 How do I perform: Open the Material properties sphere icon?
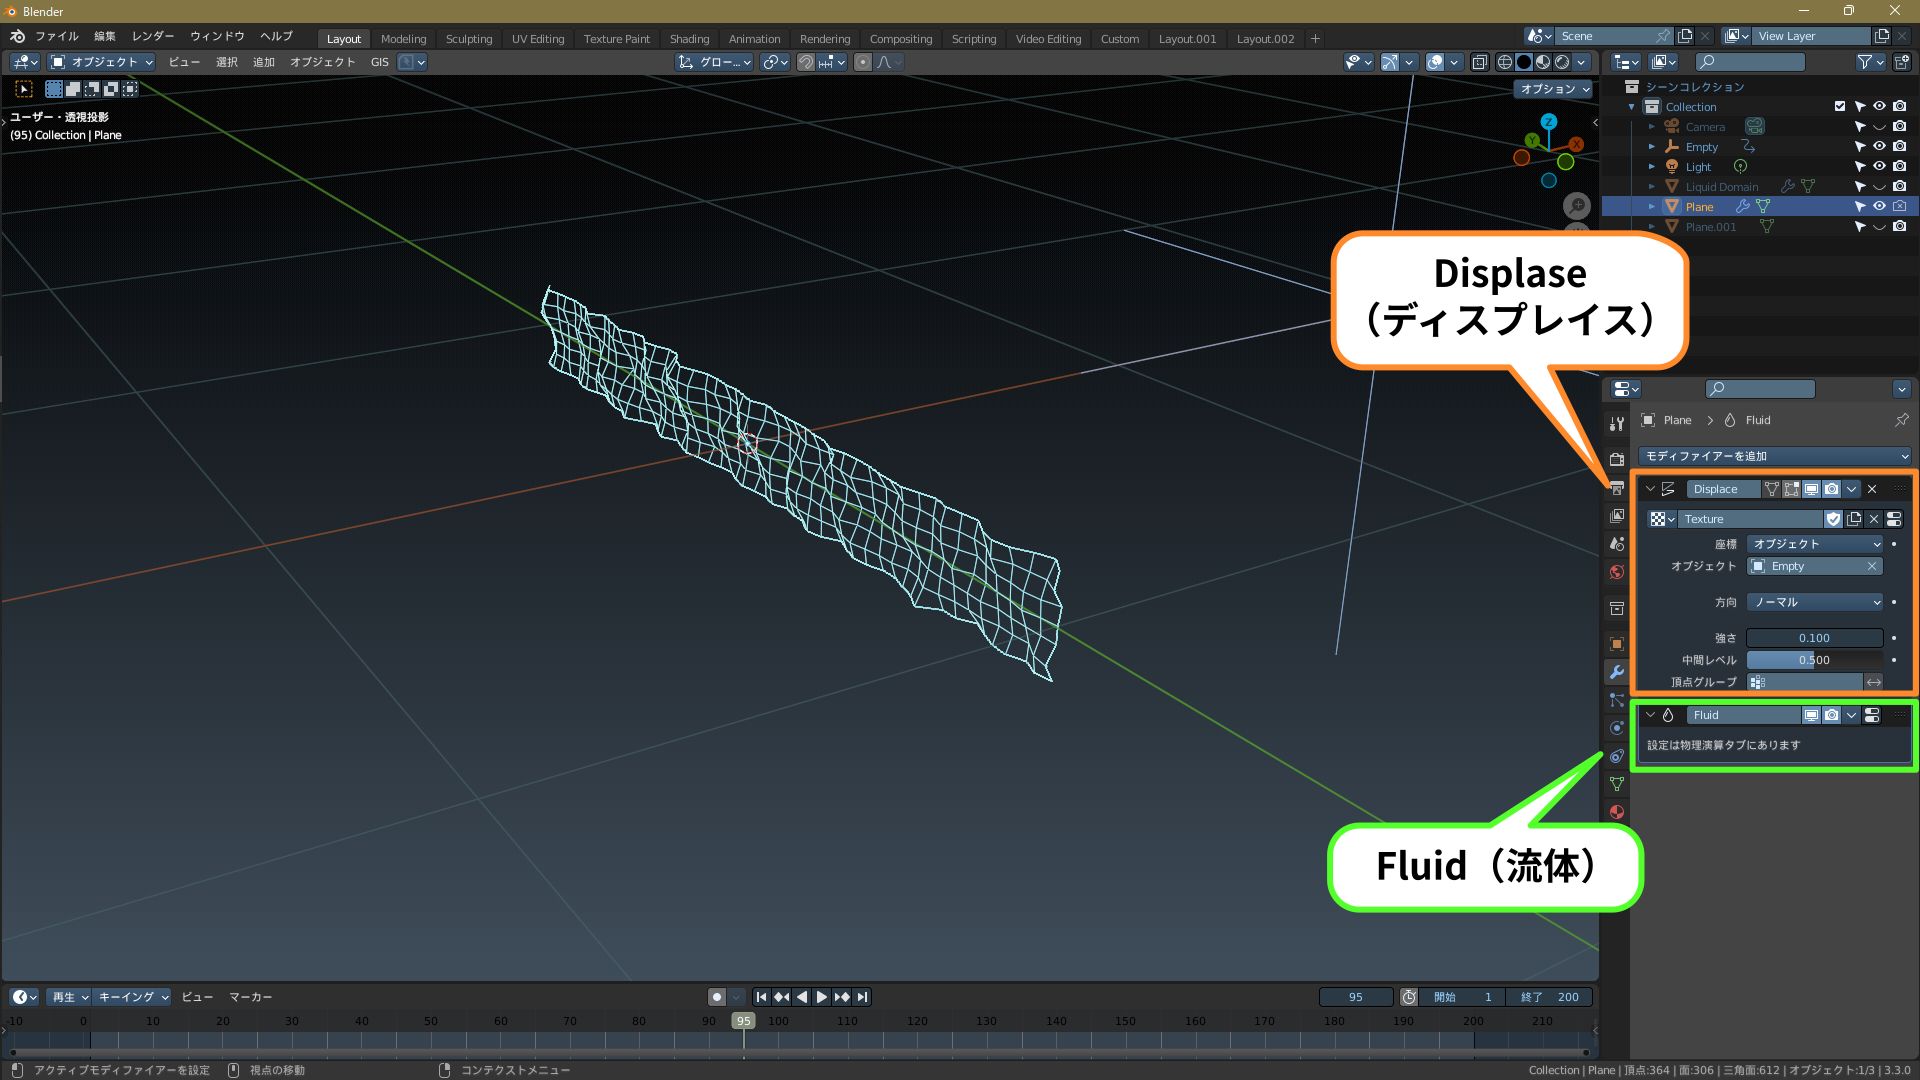[x=1616, y=812]
